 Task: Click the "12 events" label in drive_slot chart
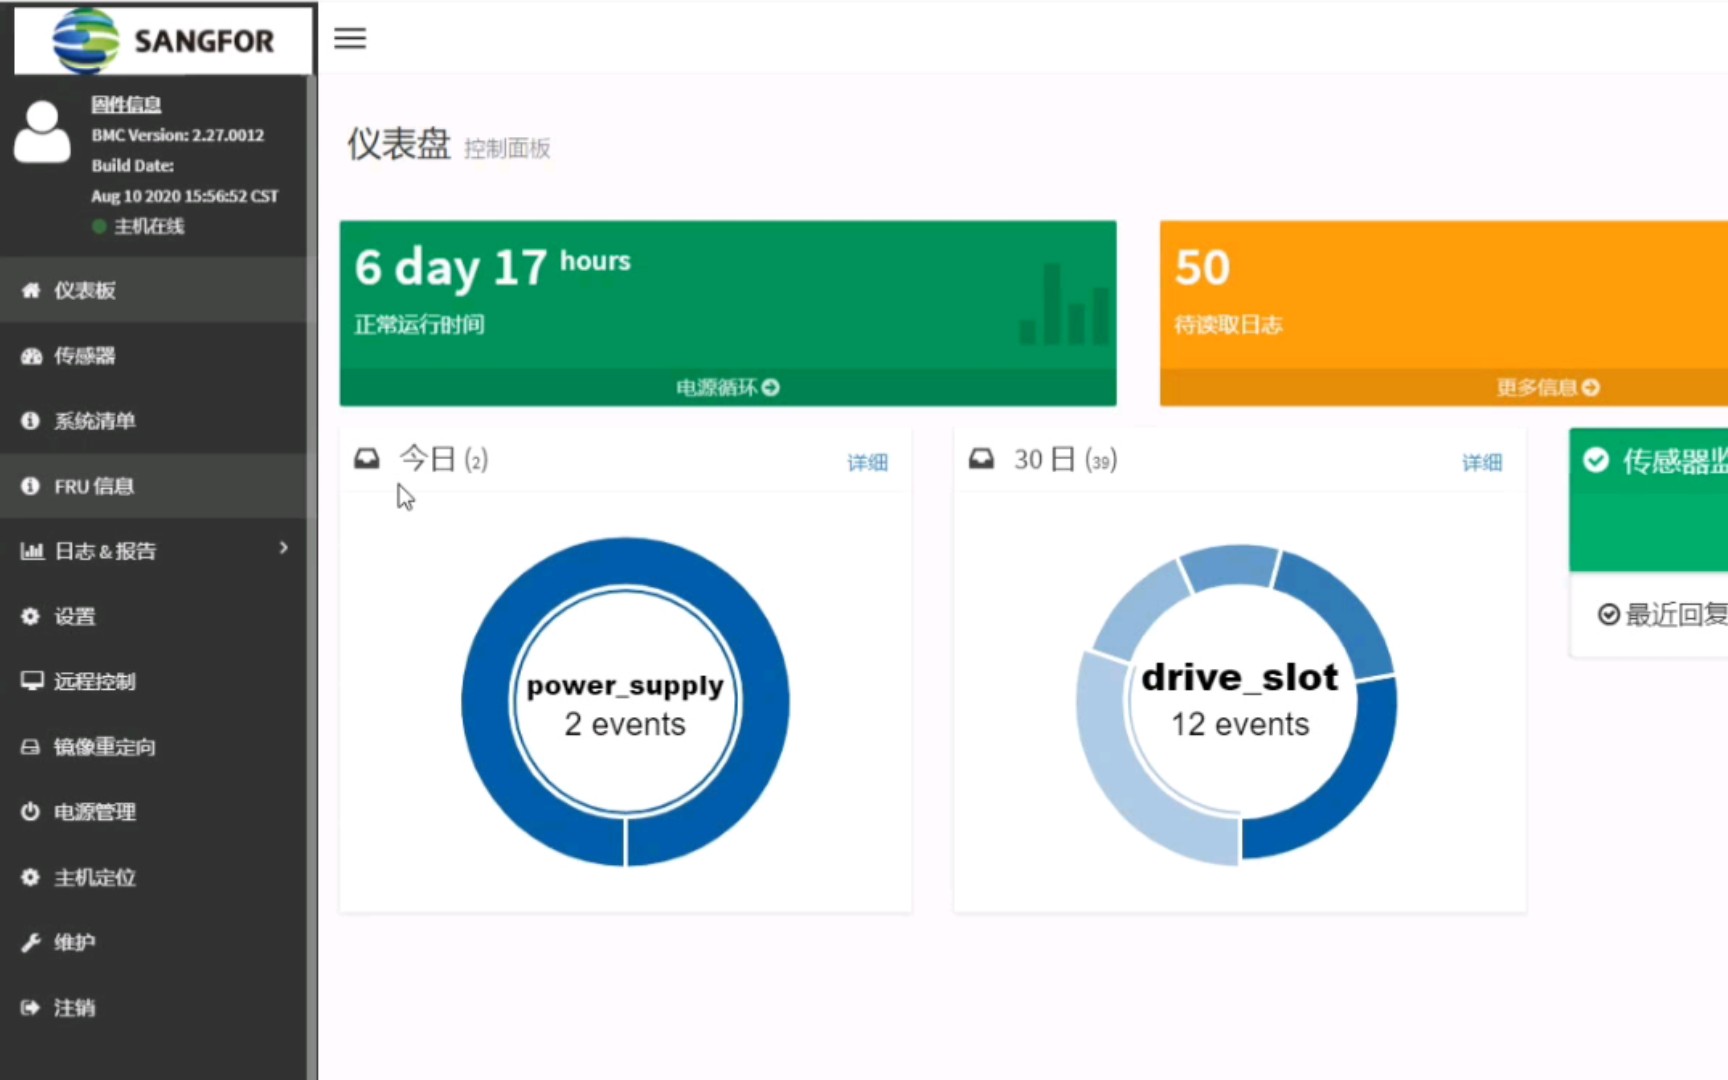click(1240, 724)
